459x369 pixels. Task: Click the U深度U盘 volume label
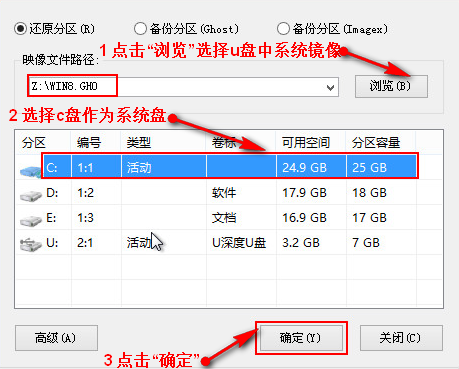(239, 243)
